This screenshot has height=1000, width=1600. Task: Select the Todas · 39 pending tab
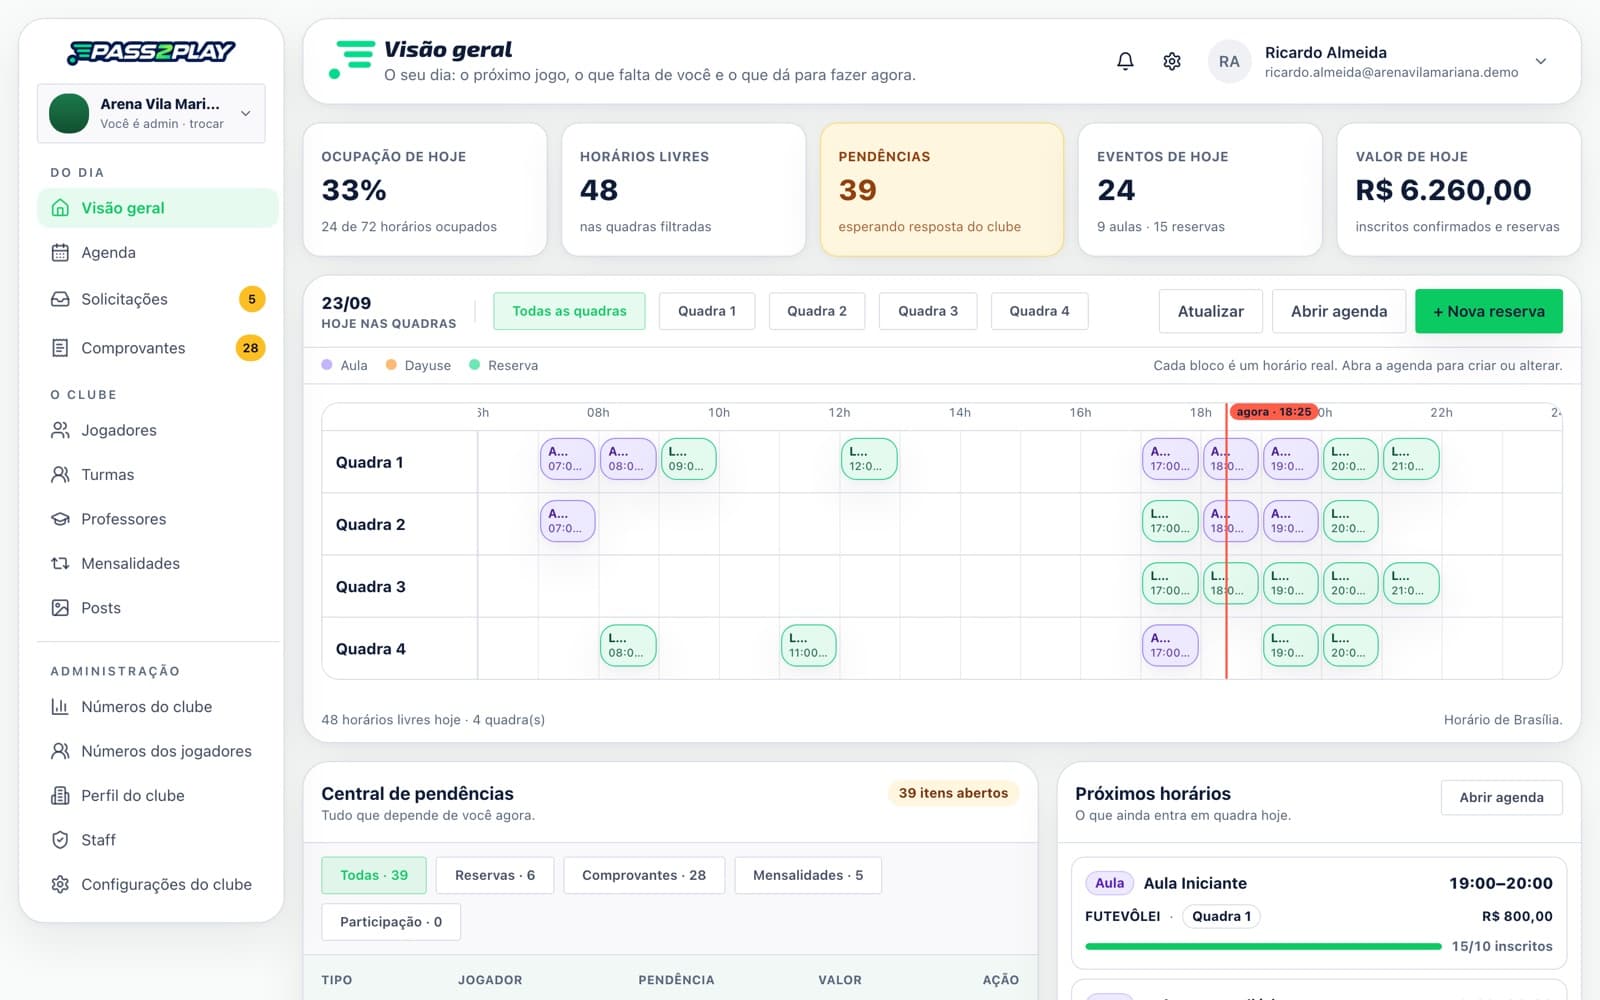(x=374, y=875)
